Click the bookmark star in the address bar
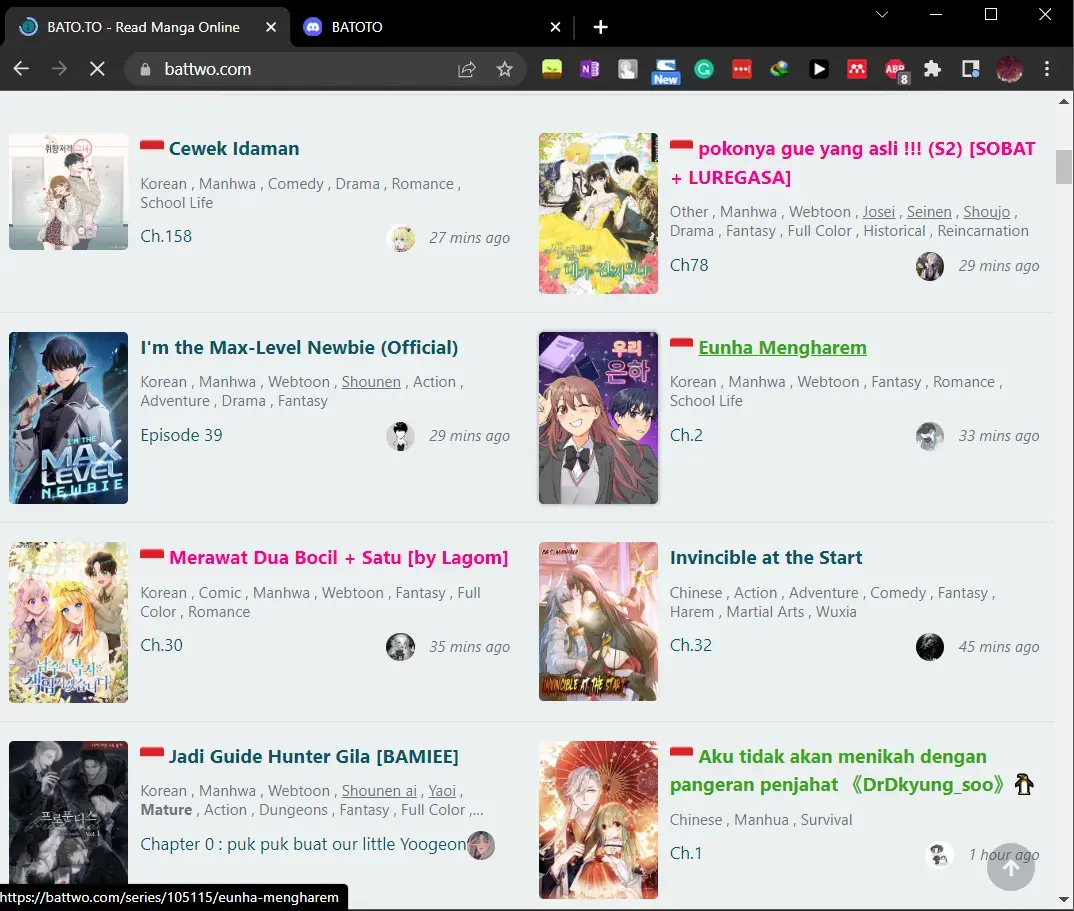The image size is (1074, 911). (505, 69)
